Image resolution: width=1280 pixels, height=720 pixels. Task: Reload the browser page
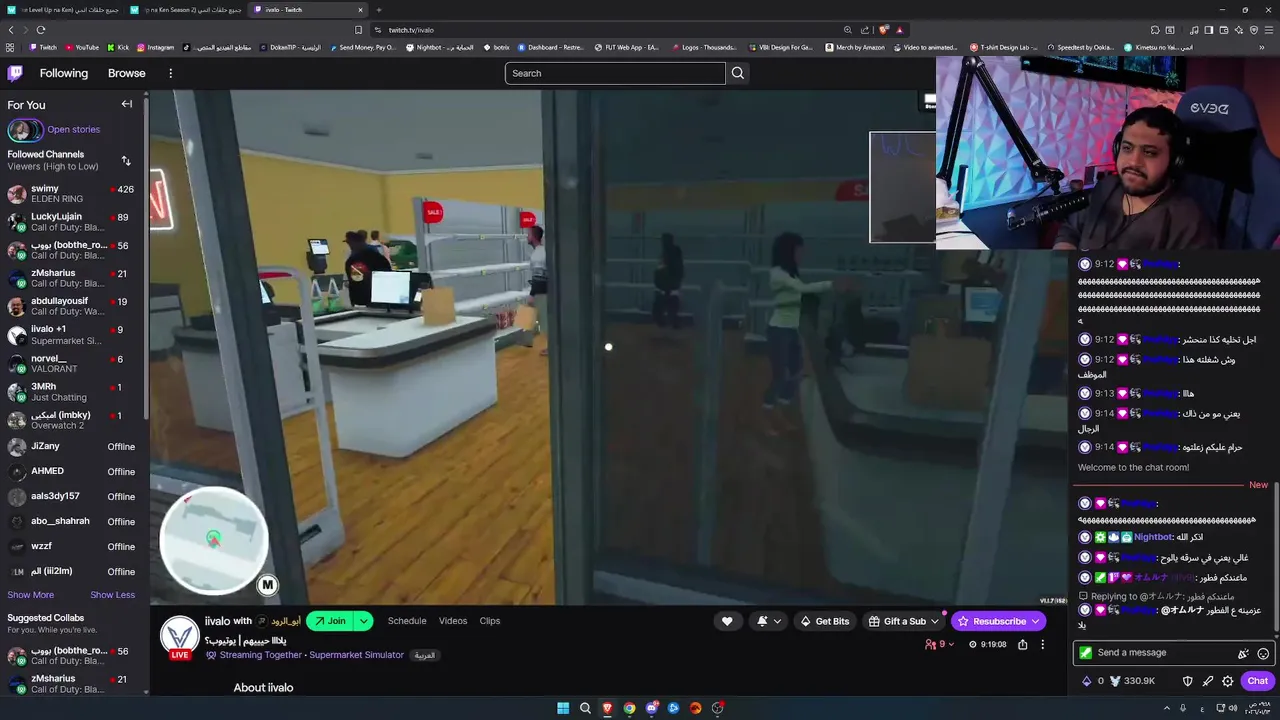40,30
